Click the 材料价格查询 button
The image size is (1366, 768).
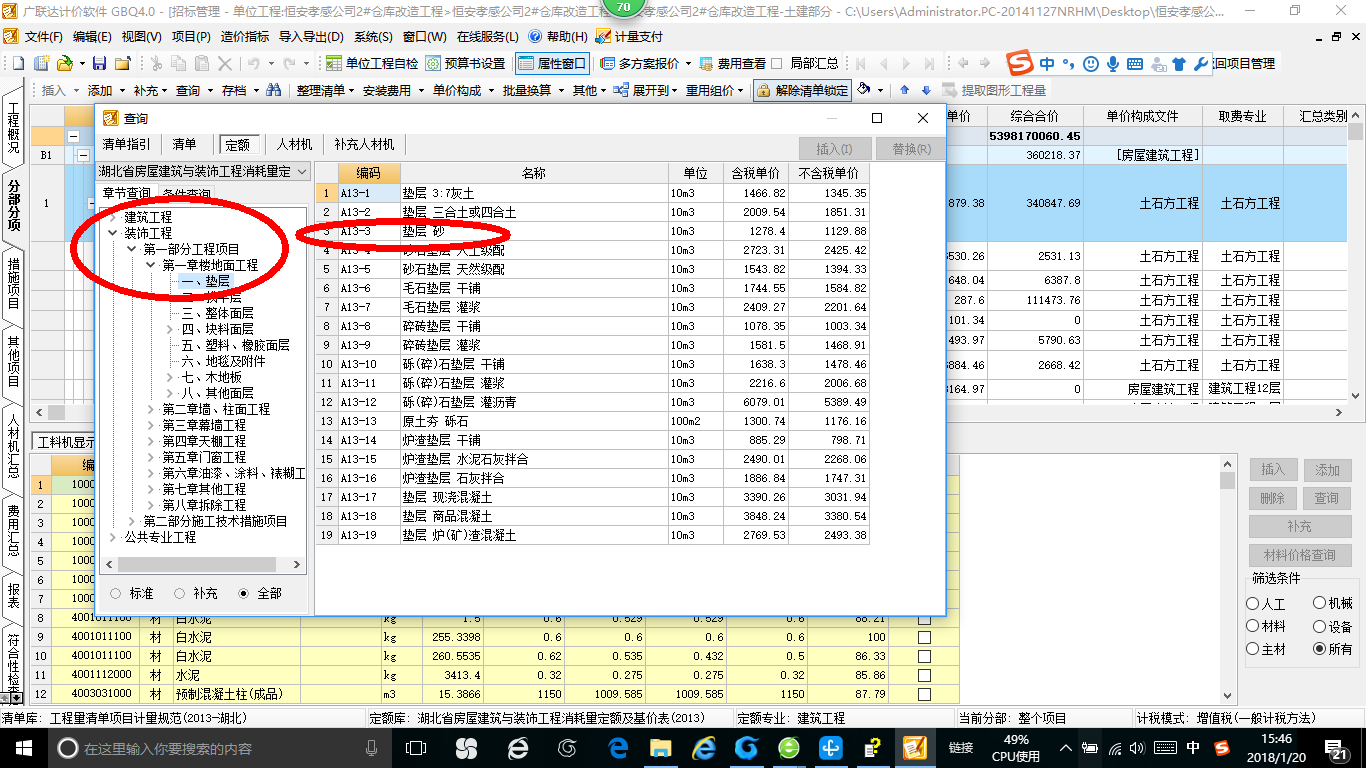pyautogui.click(x=1299, y=555)
